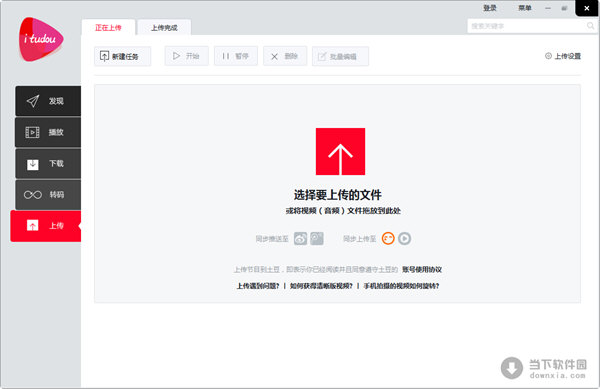Click 新建任务 new task button
Viewport: 600px width, 389px height.
point(122,56)
